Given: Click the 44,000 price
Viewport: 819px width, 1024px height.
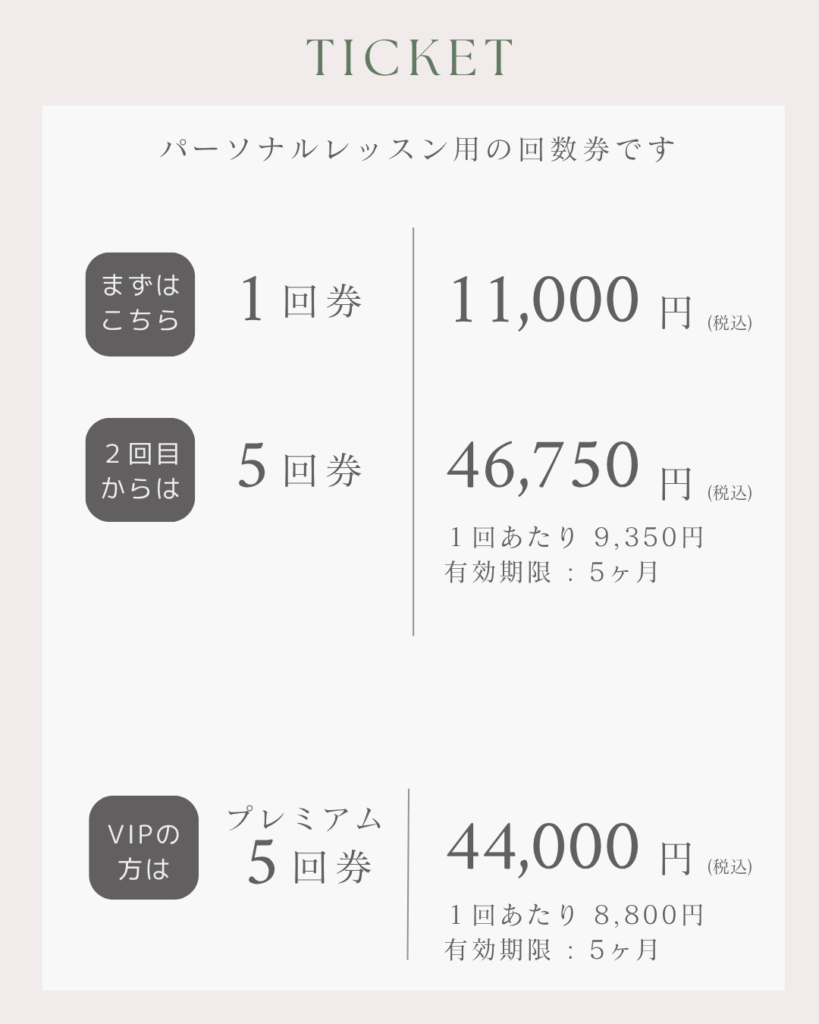Looking at the screenshot, I should (543, 848).
